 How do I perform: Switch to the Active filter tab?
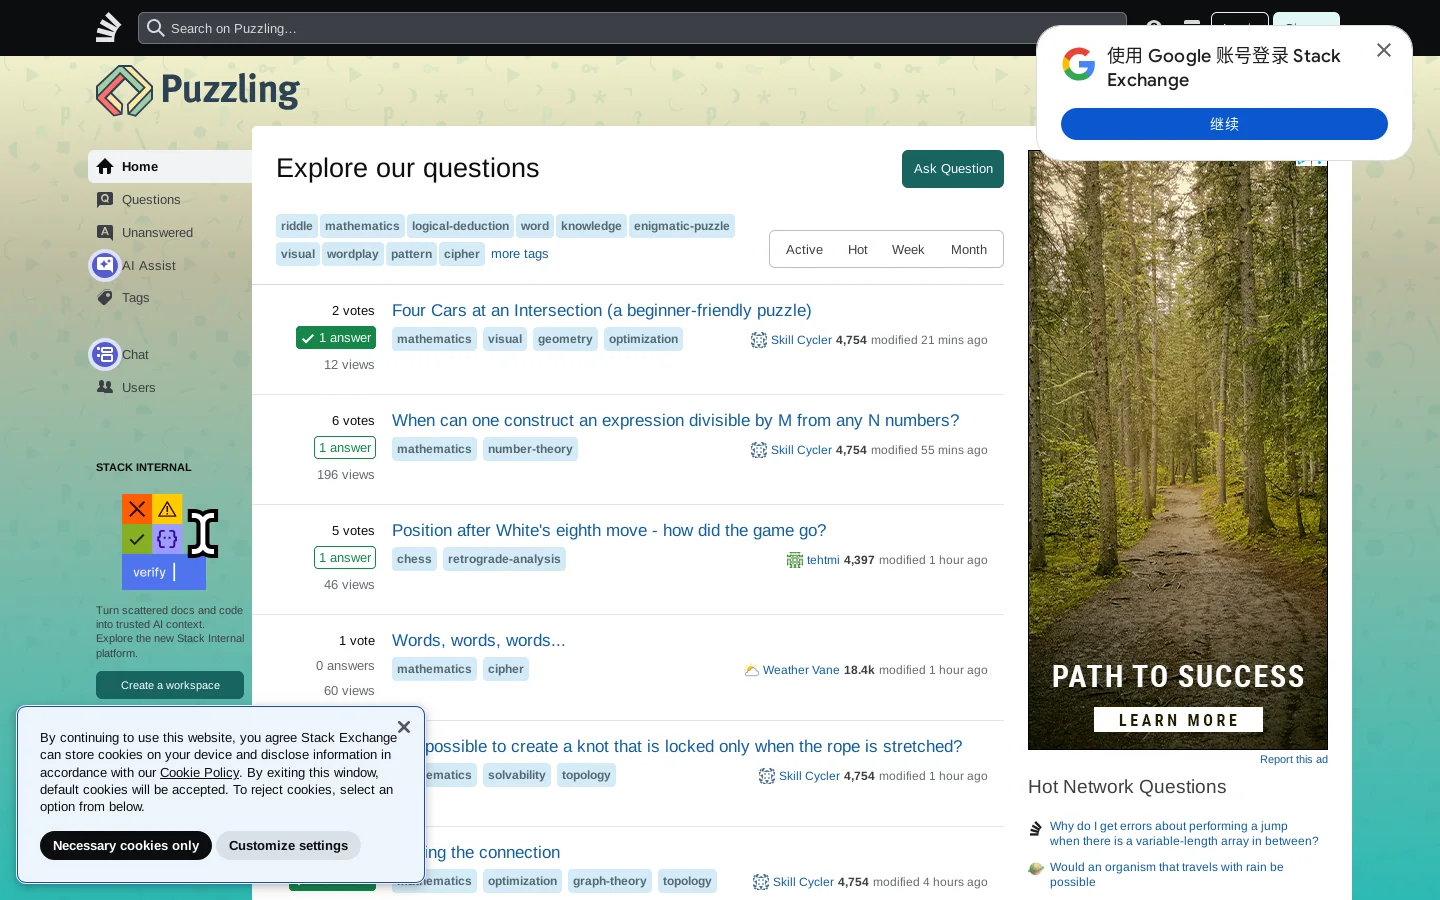tap(804, 250)
